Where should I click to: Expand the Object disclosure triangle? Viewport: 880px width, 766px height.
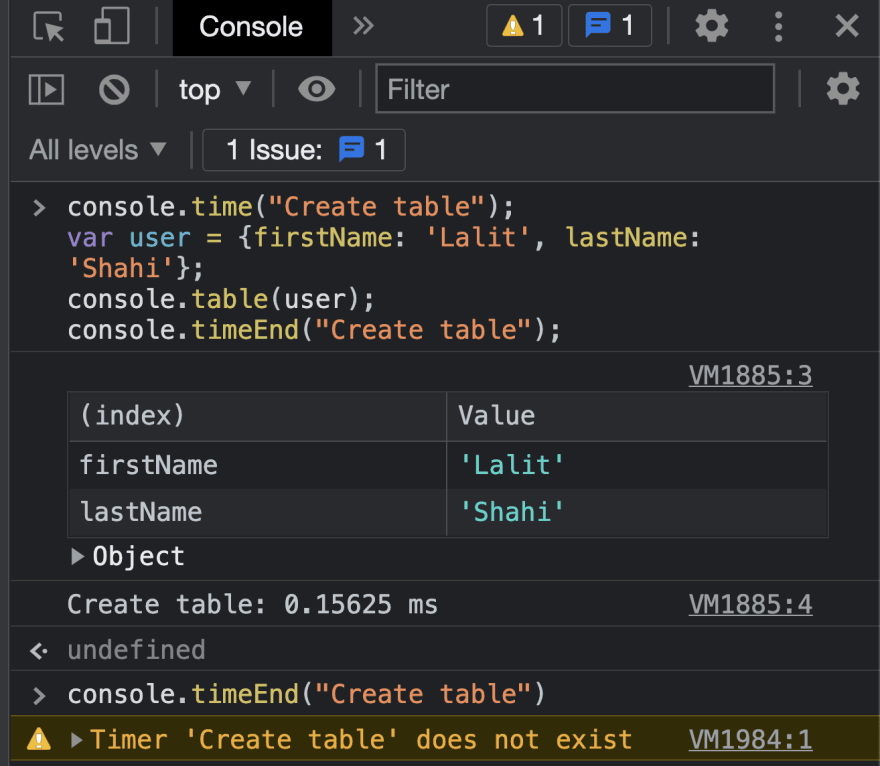click(77, 556)
